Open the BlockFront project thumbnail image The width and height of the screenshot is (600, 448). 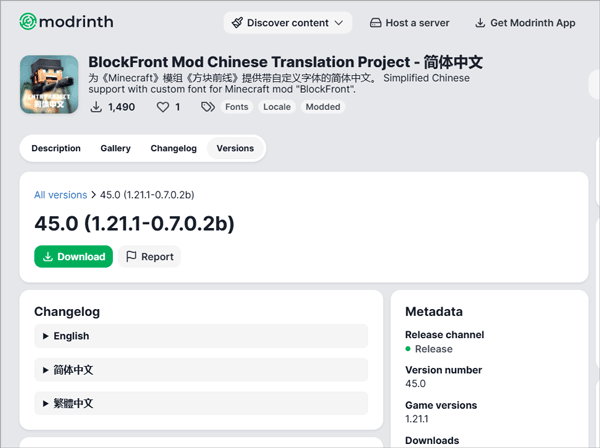coord(49,85)
